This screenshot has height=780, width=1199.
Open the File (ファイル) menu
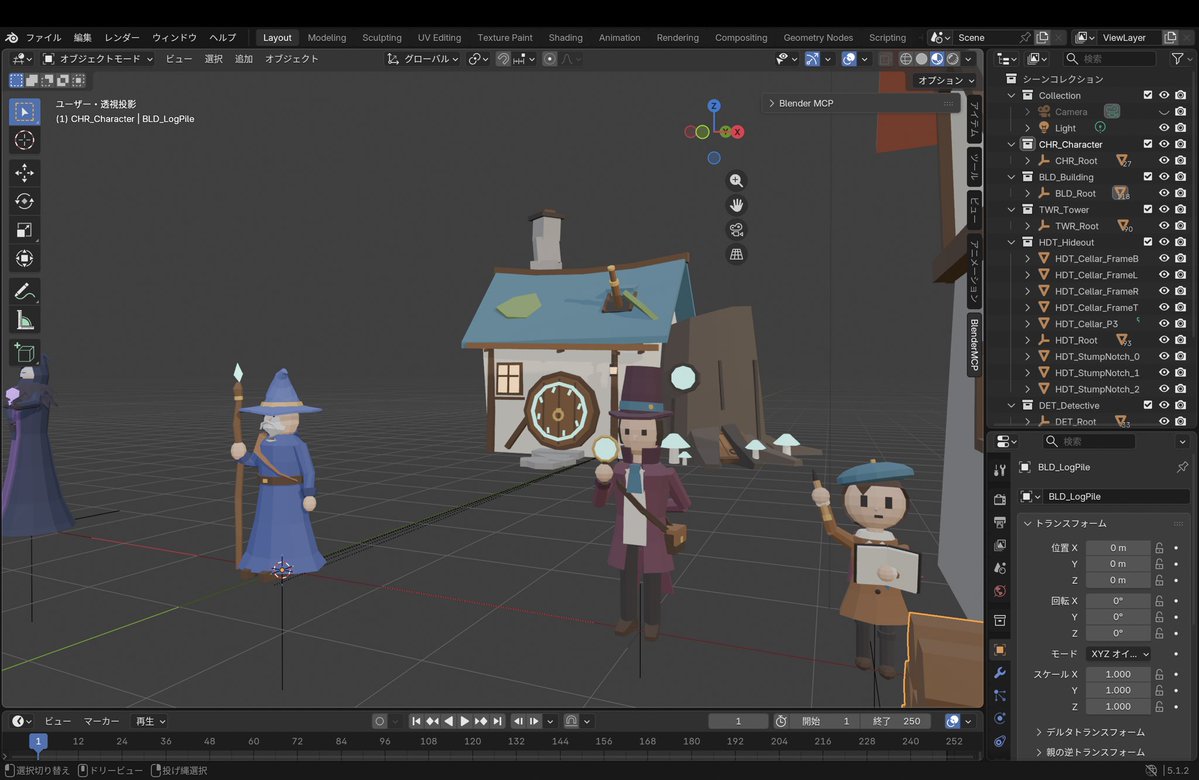coord(44,37)
